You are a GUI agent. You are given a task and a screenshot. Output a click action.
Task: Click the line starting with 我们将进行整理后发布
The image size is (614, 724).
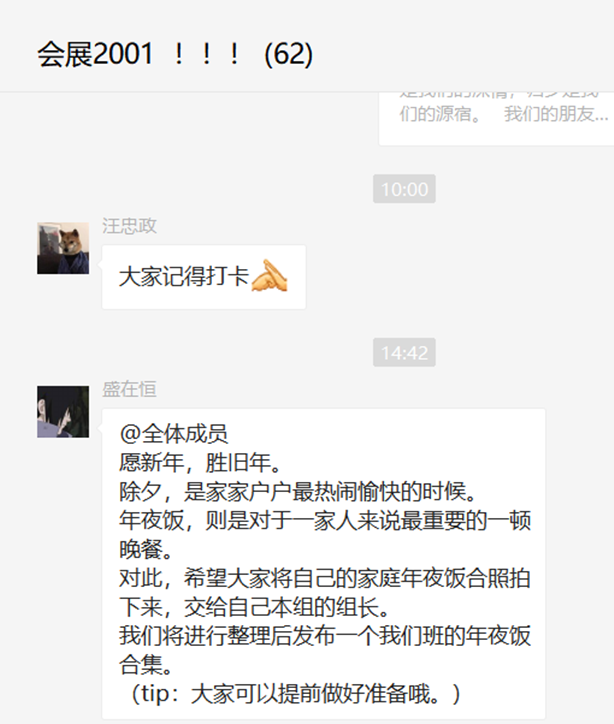point(325,636)
